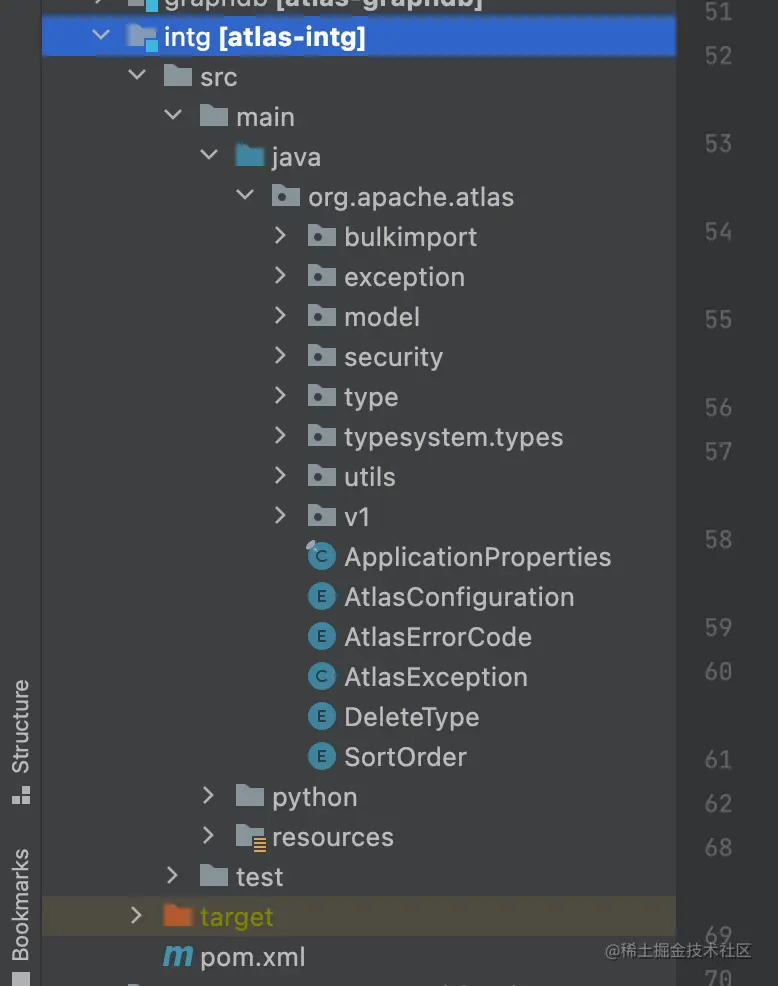Click the utils package icon
Image resolution: width=778 pixels, height=986 pixels.
pyautogui.click(x=322, y=475)
